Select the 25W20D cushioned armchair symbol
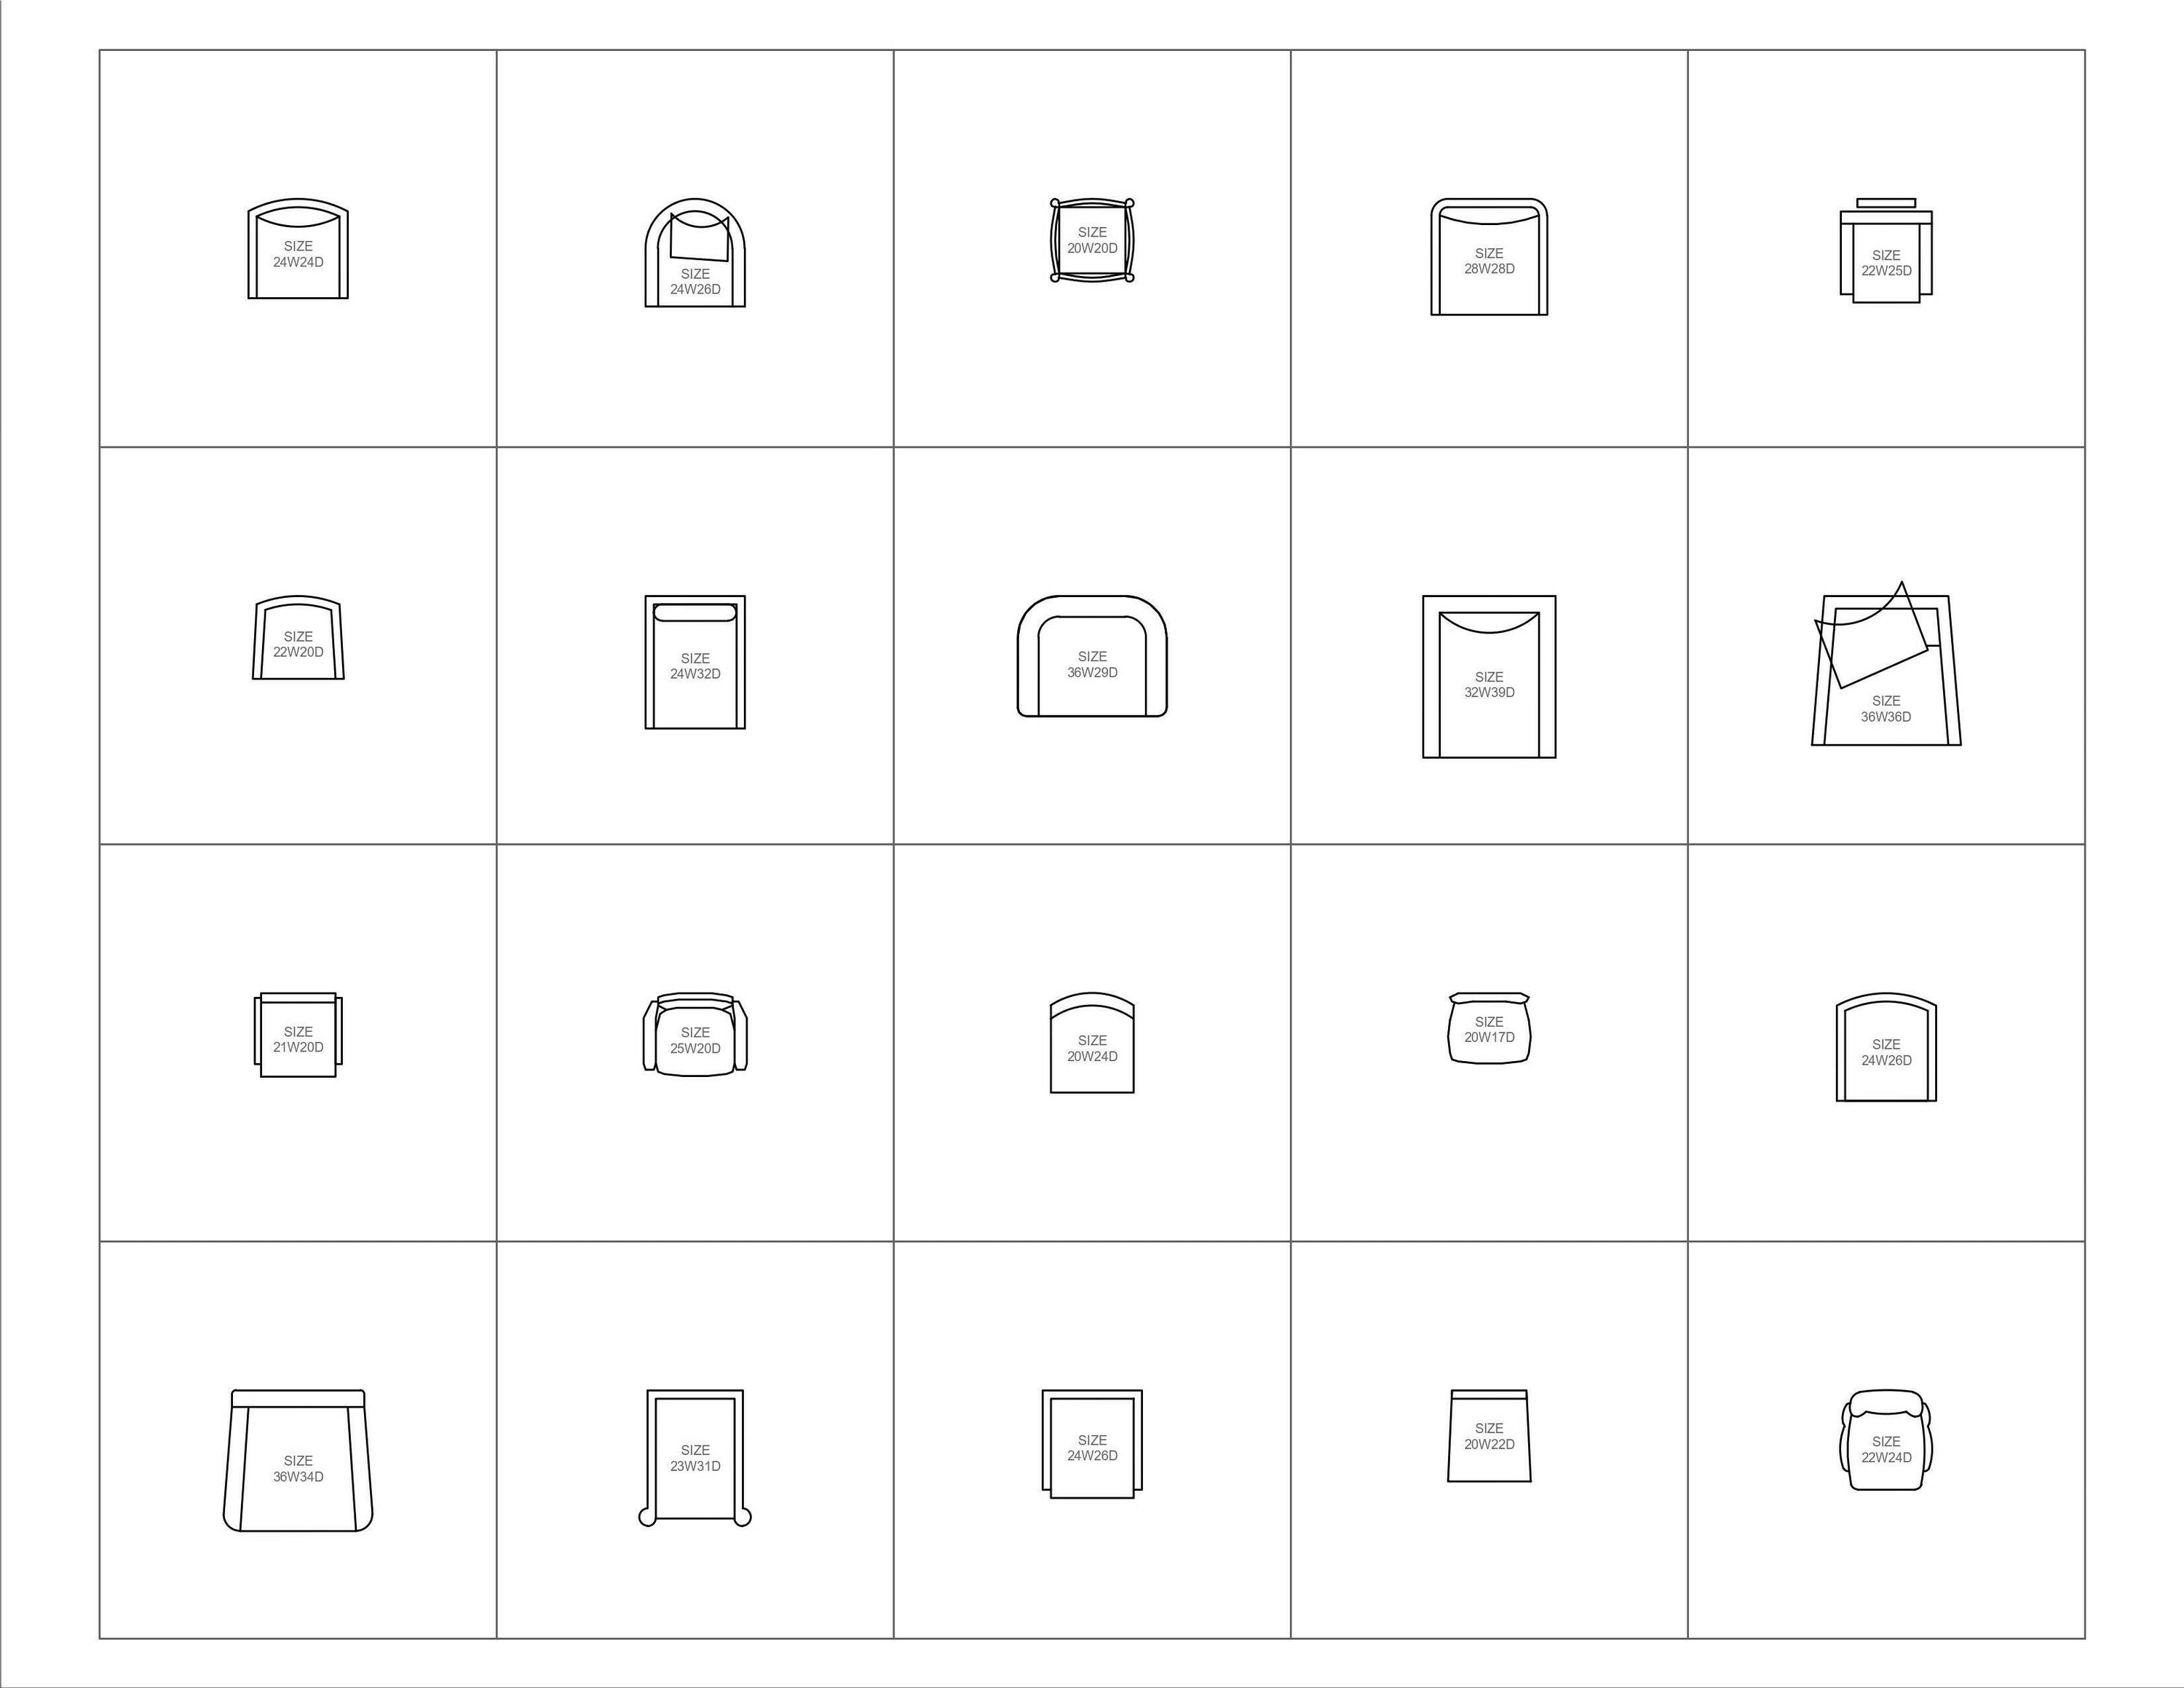This screenshot has width=2184, height=1688. (695, 1035)
